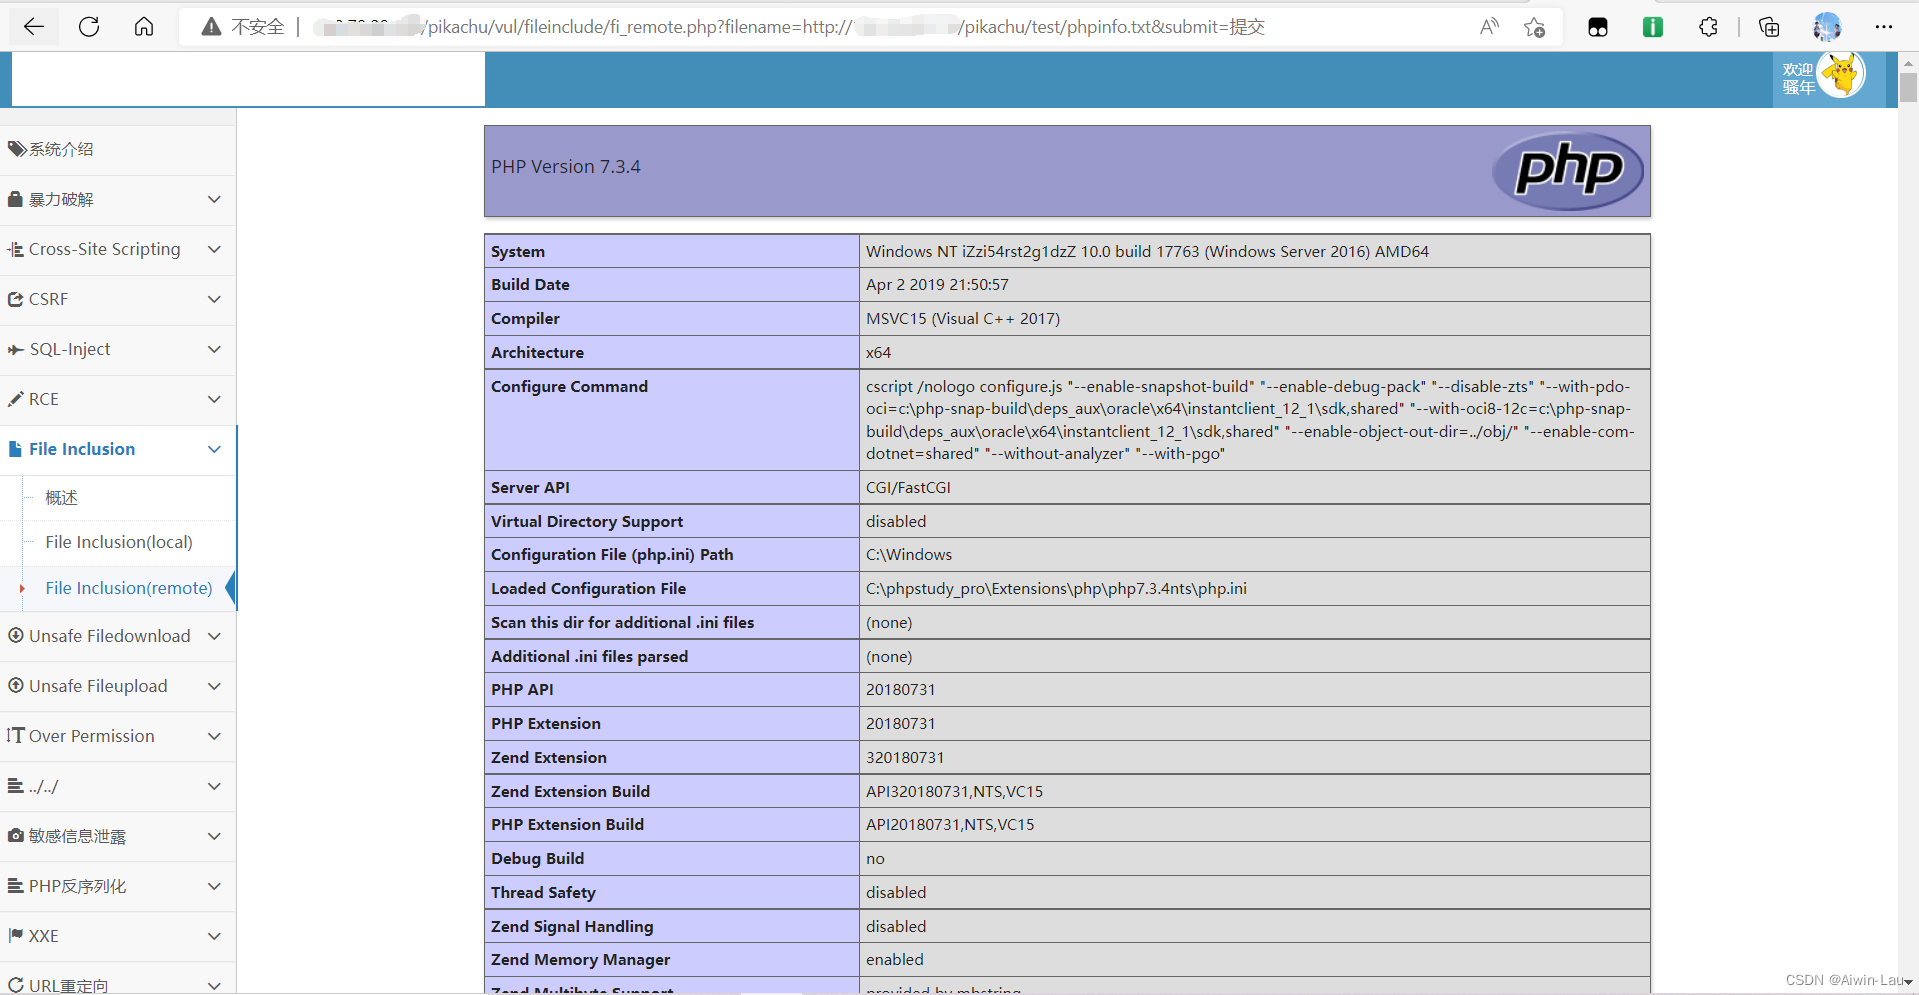
Task: Expand the Cross-Site Scripting chevron
Action: pyautogui.click(x=214, y=249)
